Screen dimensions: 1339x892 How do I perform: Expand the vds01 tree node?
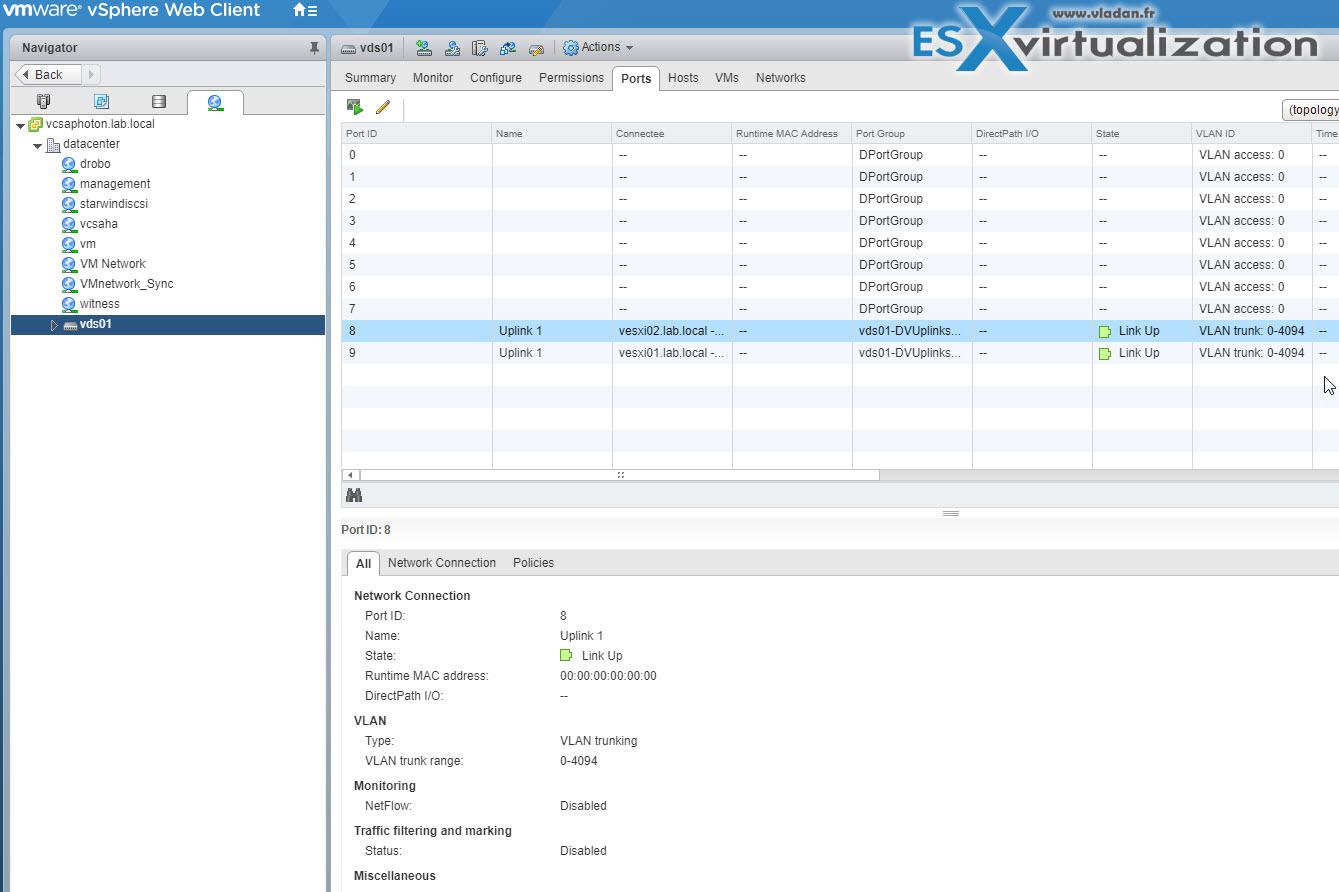[54, 325]
